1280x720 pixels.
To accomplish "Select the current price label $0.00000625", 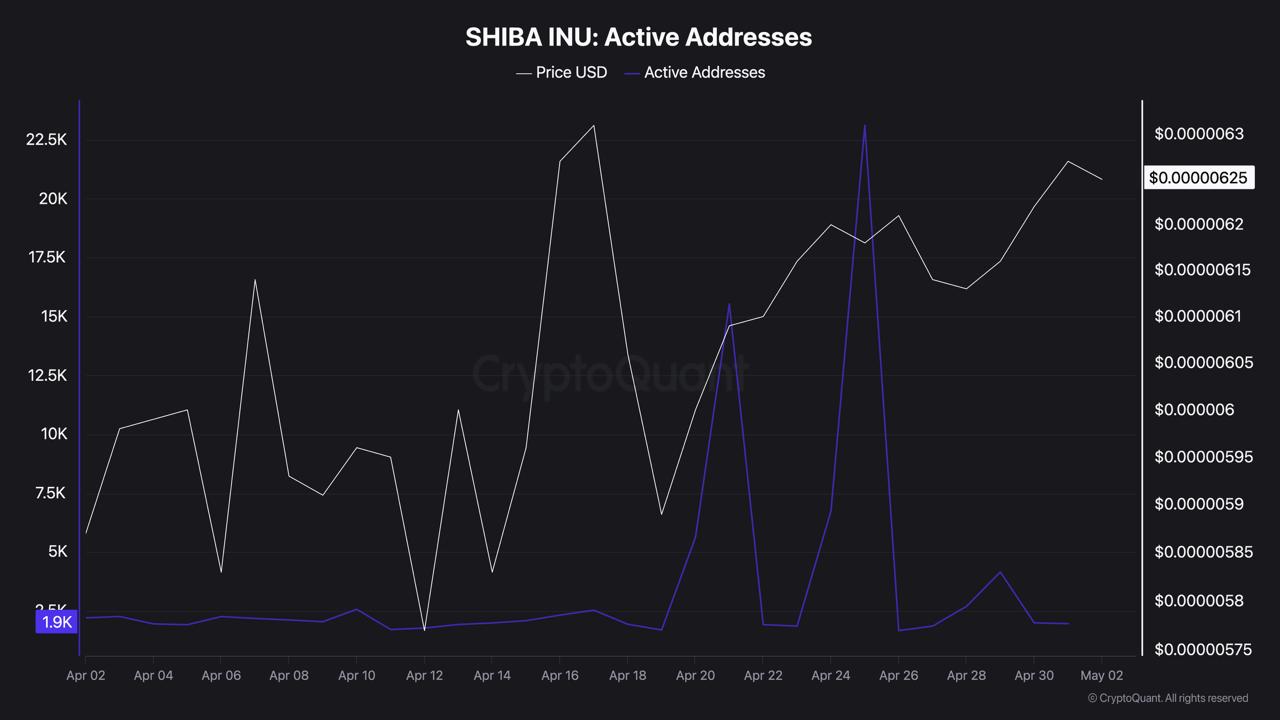I will (x=1198, y=178).
